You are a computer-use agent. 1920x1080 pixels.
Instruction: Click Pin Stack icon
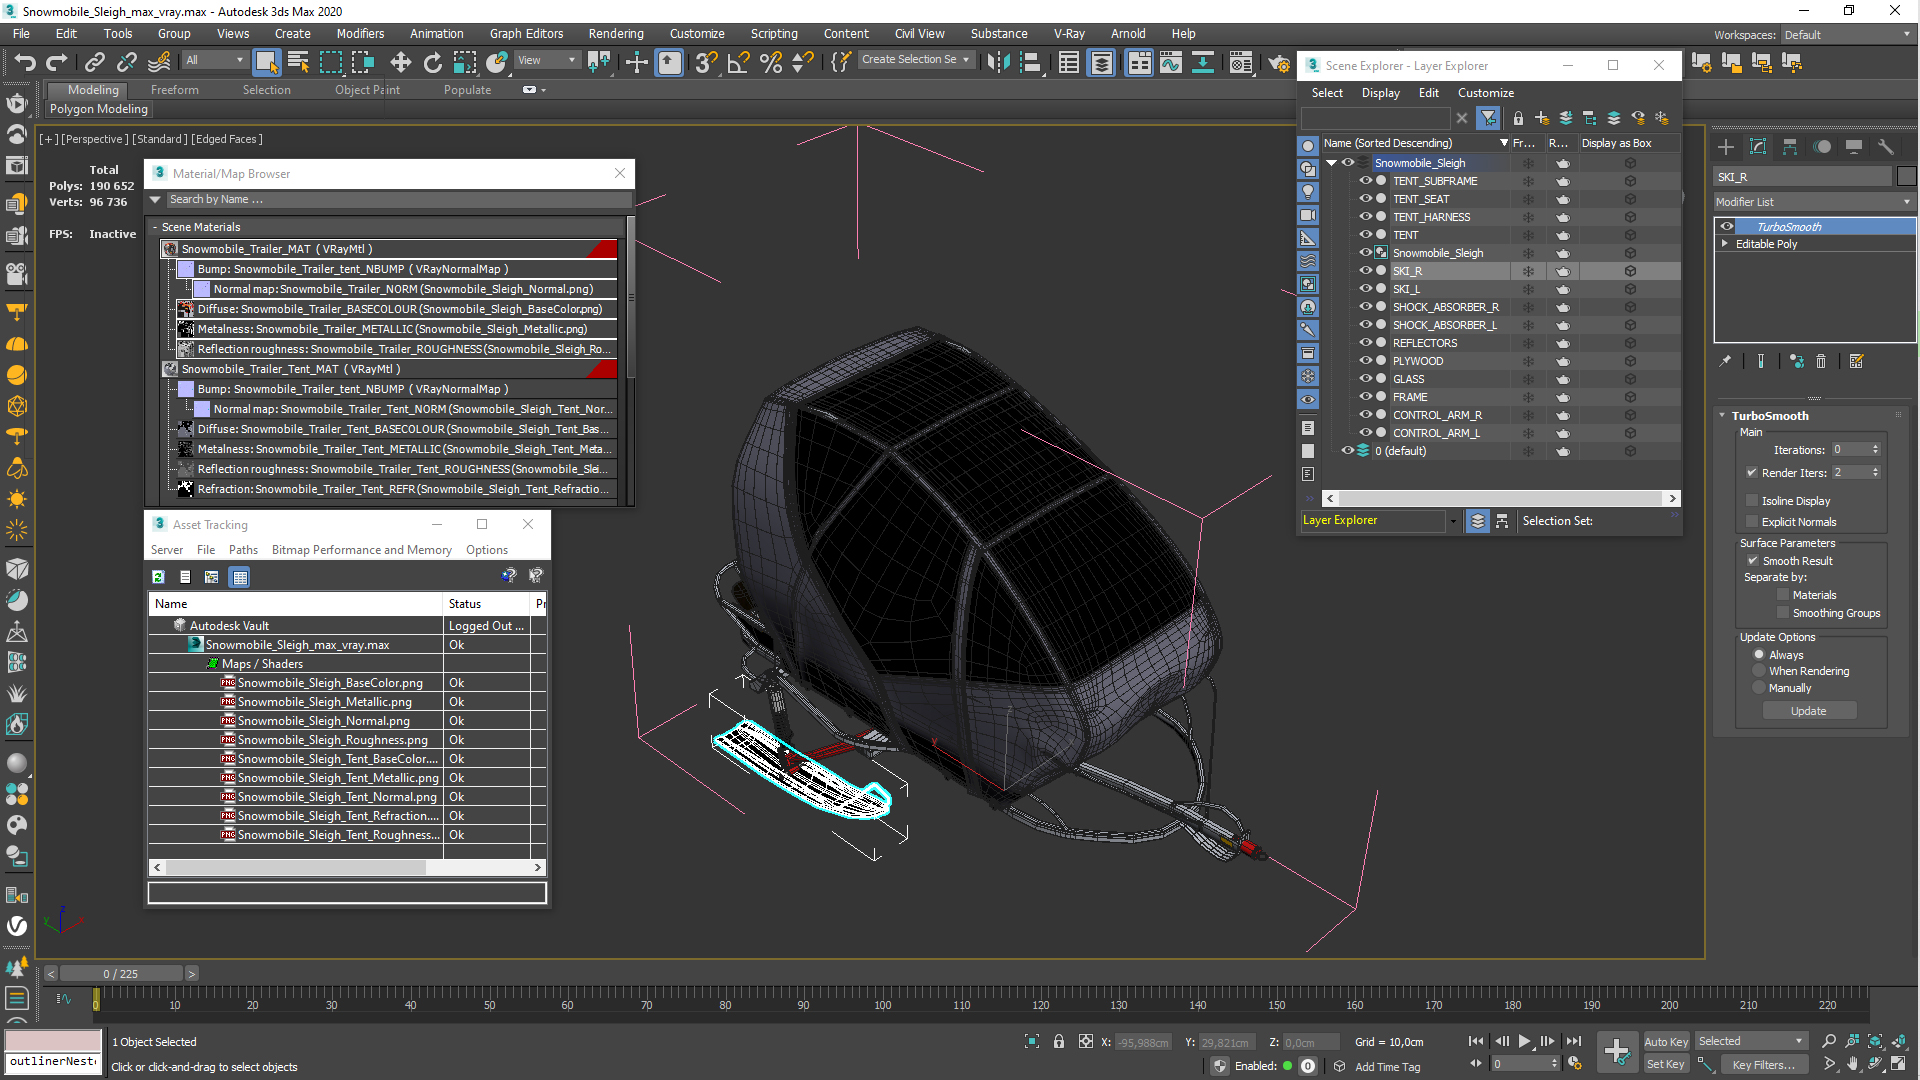coord(1725,361)
